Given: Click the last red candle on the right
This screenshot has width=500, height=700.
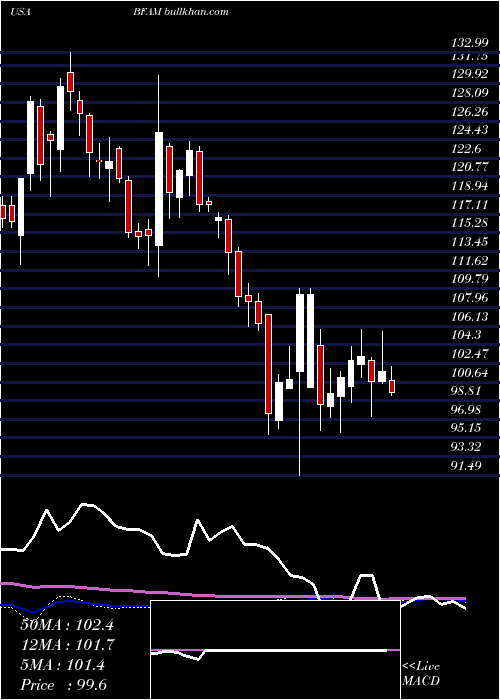Looking at the screenshot, I should tap(392, 386).
